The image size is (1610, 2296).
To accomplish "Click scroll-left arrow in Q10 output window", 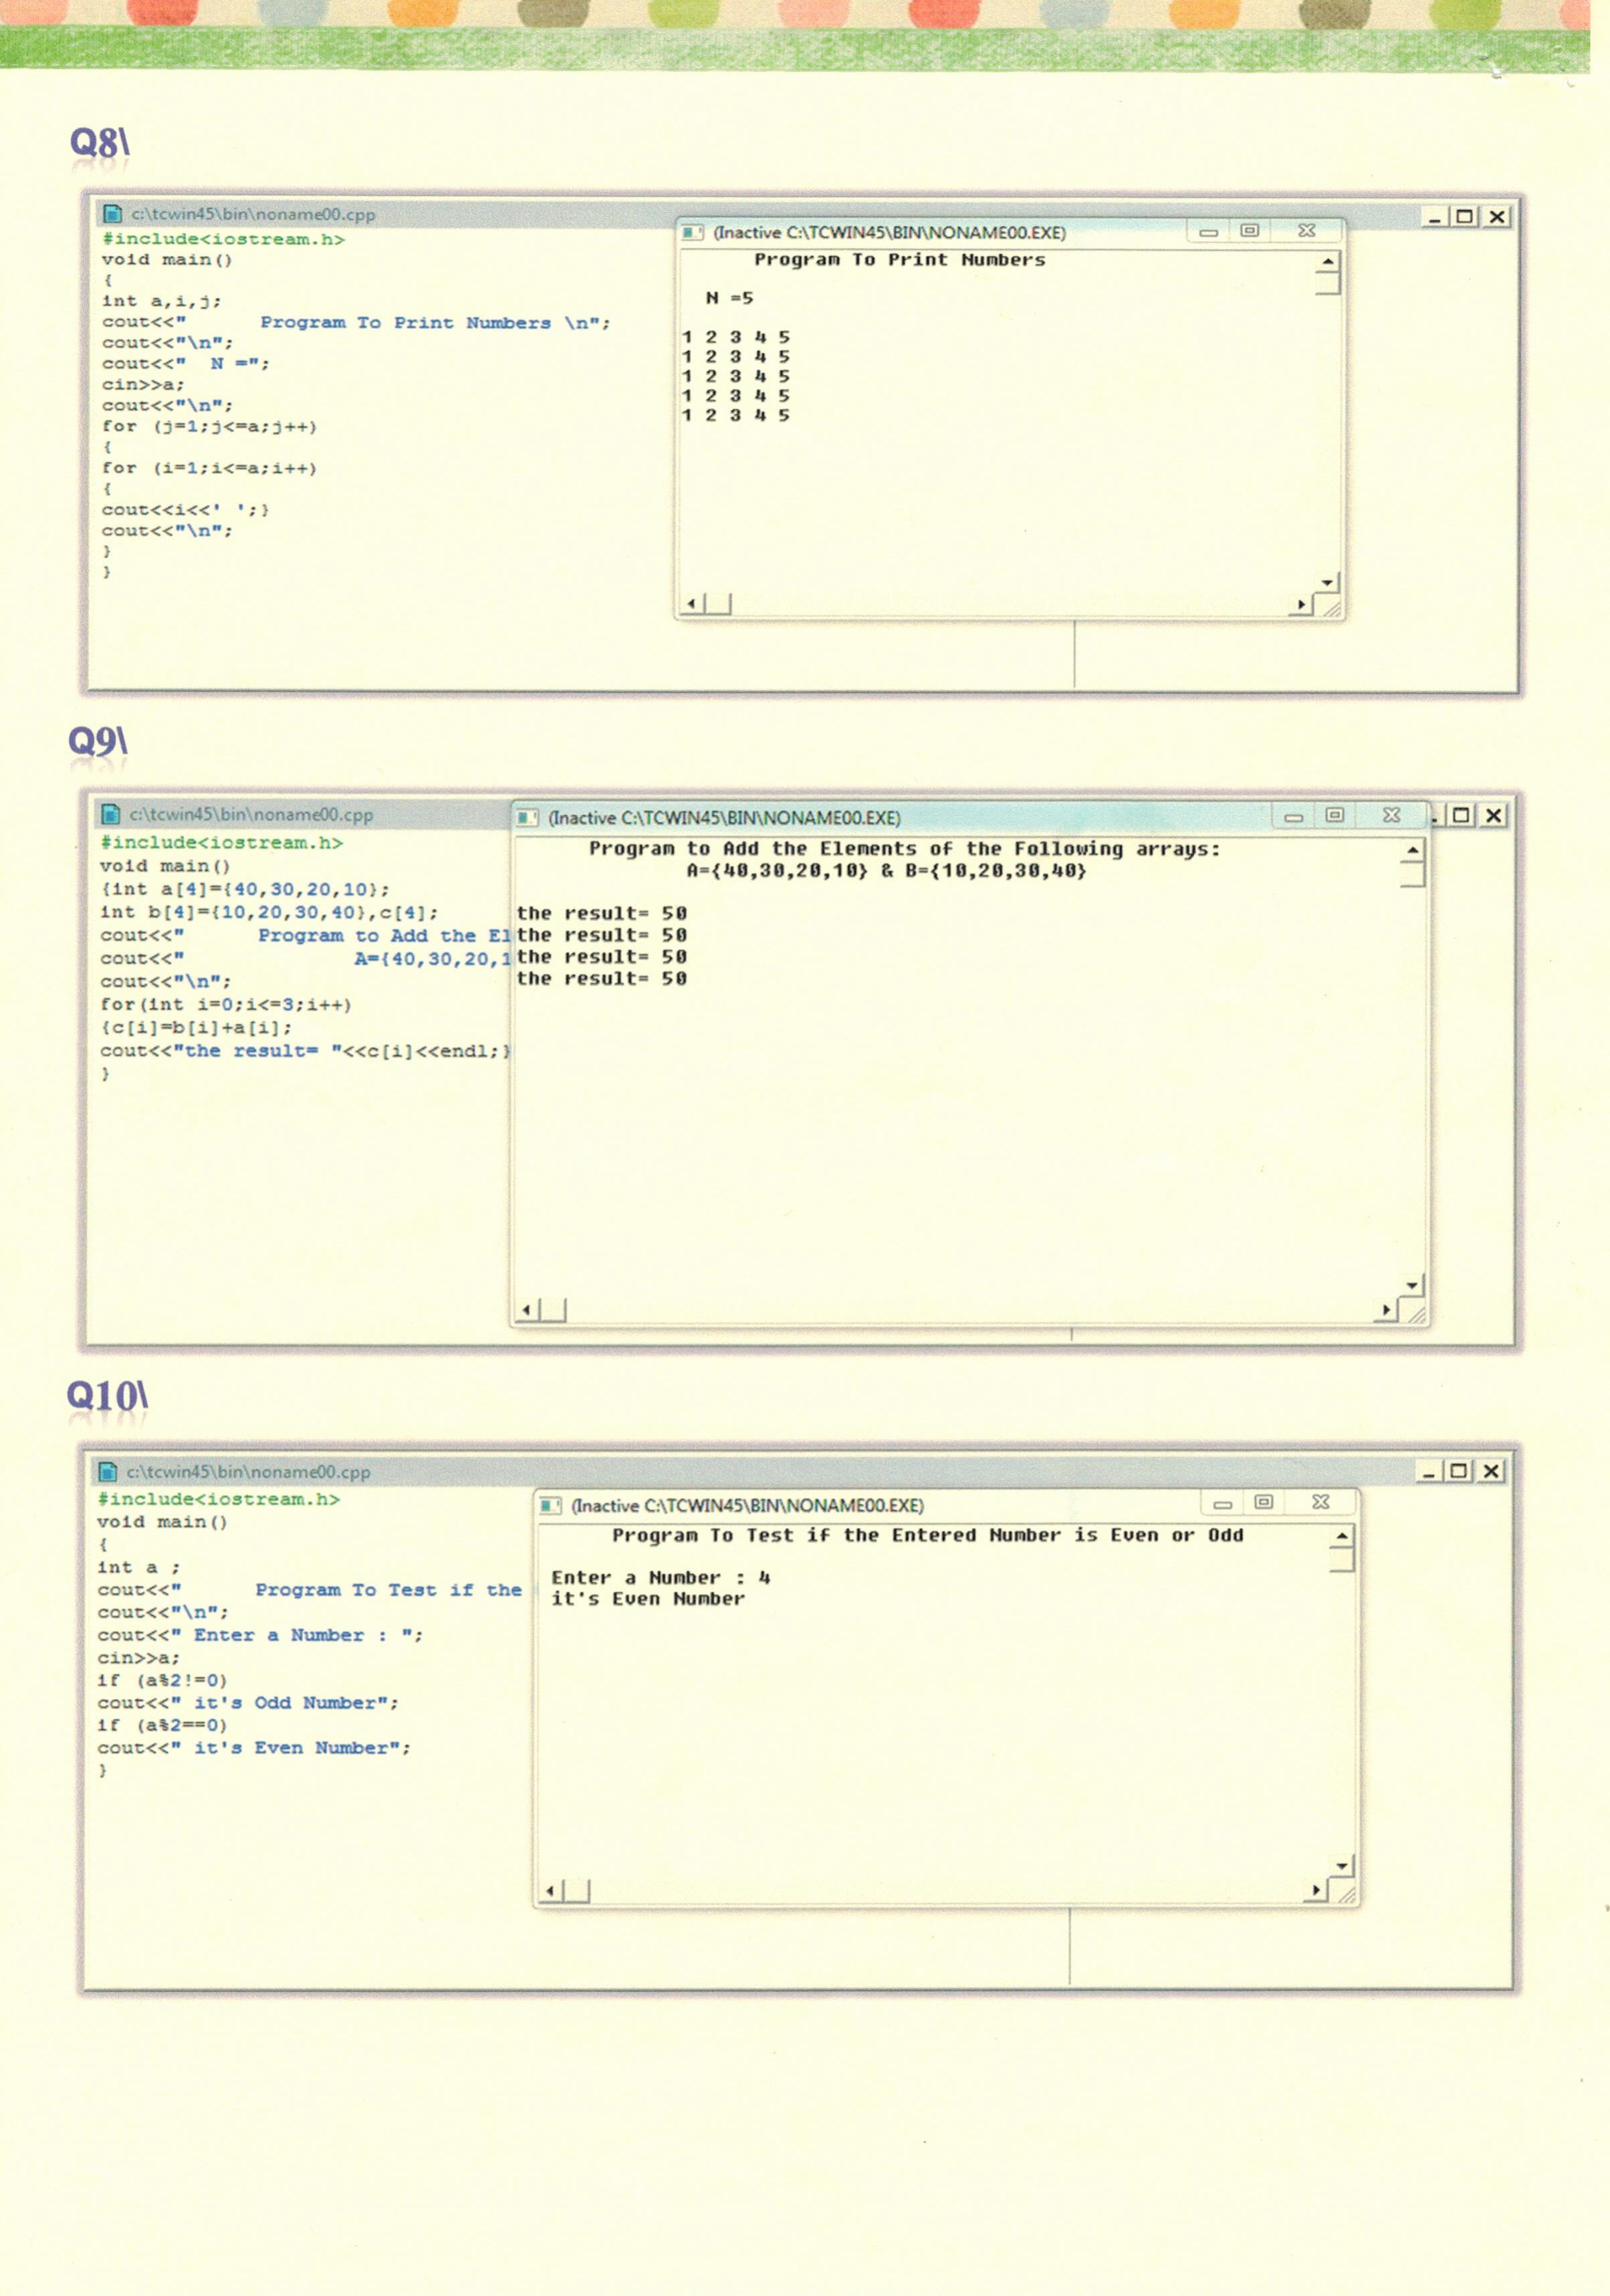I will [x=551, y=1891].
